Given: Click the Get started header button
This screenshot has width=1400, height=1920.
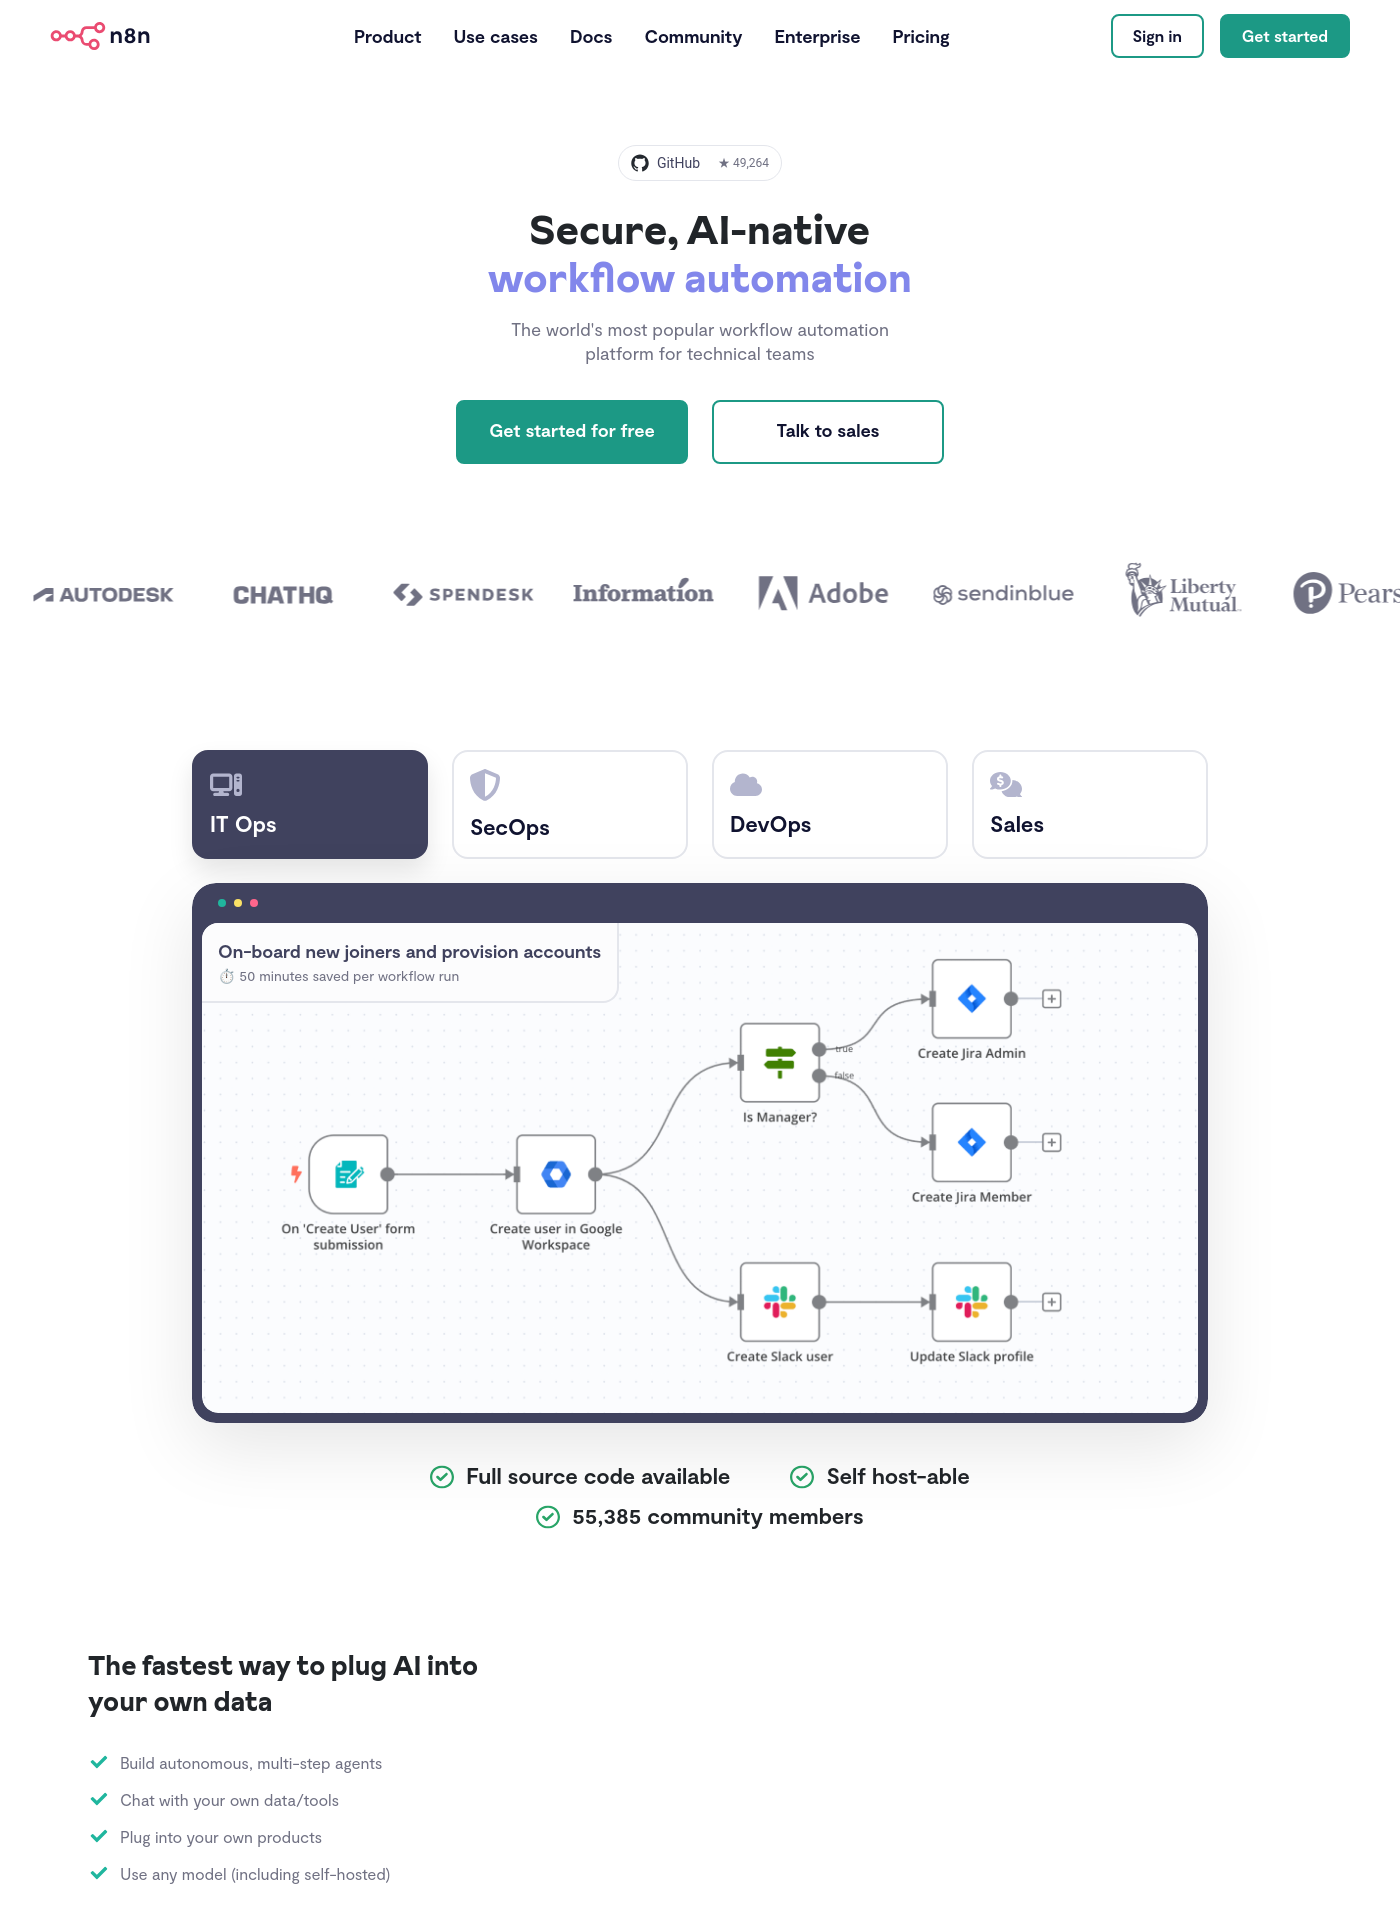Looking at the screenshot, I should coord(1285,36).
